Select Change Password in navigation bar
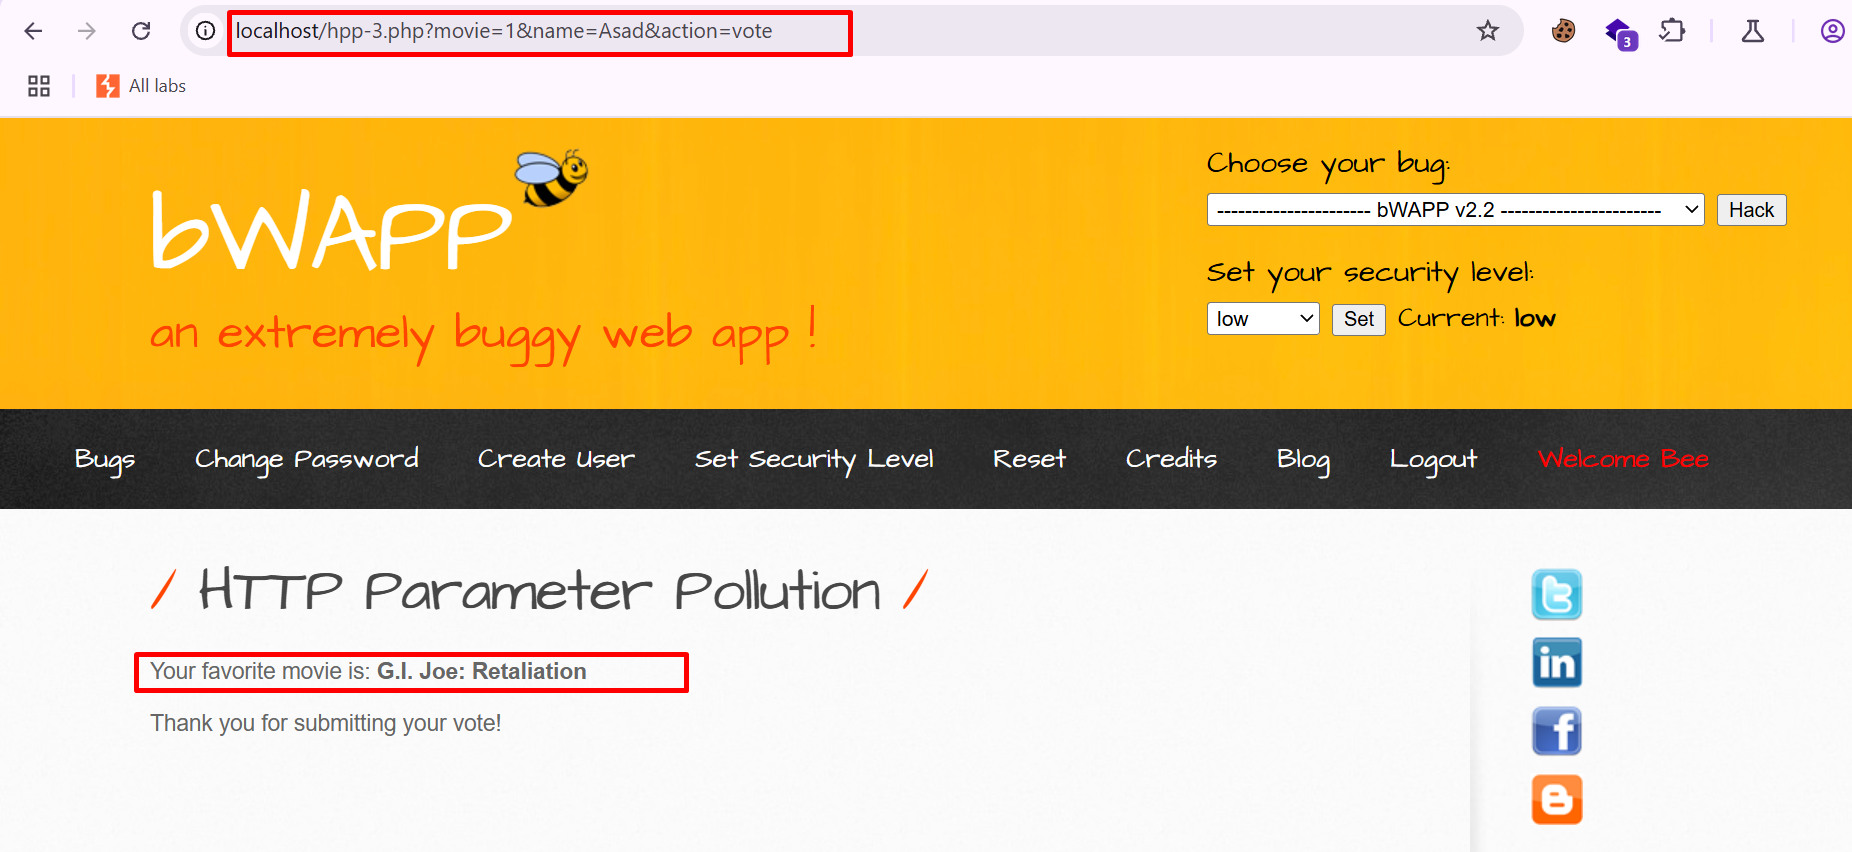The image size is (1852, 852). (x=306, y=459)
